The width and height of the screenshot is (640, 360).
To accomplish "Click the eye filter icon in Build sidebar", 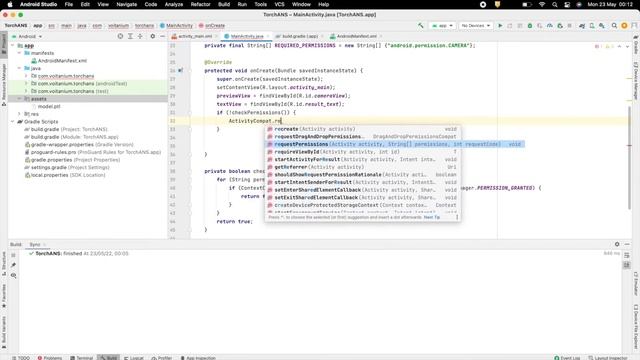I will [13, 276].
